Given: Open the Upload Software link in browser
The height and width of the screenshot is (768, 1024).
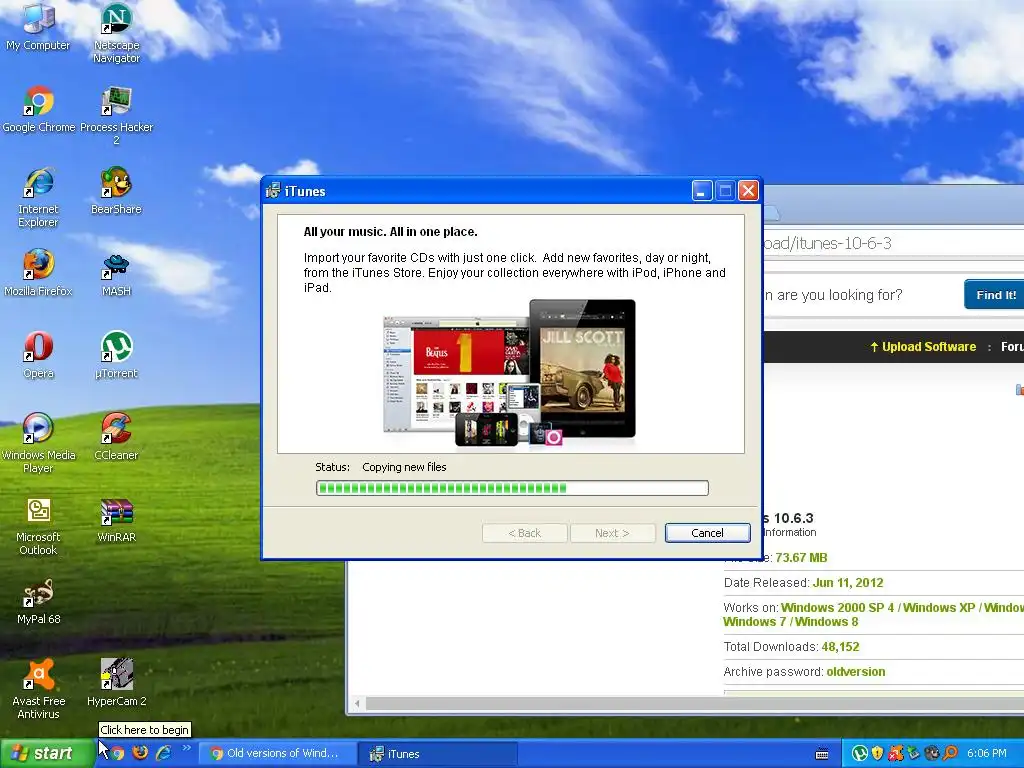Looking at the screenshot, I should tap(923, 347).
